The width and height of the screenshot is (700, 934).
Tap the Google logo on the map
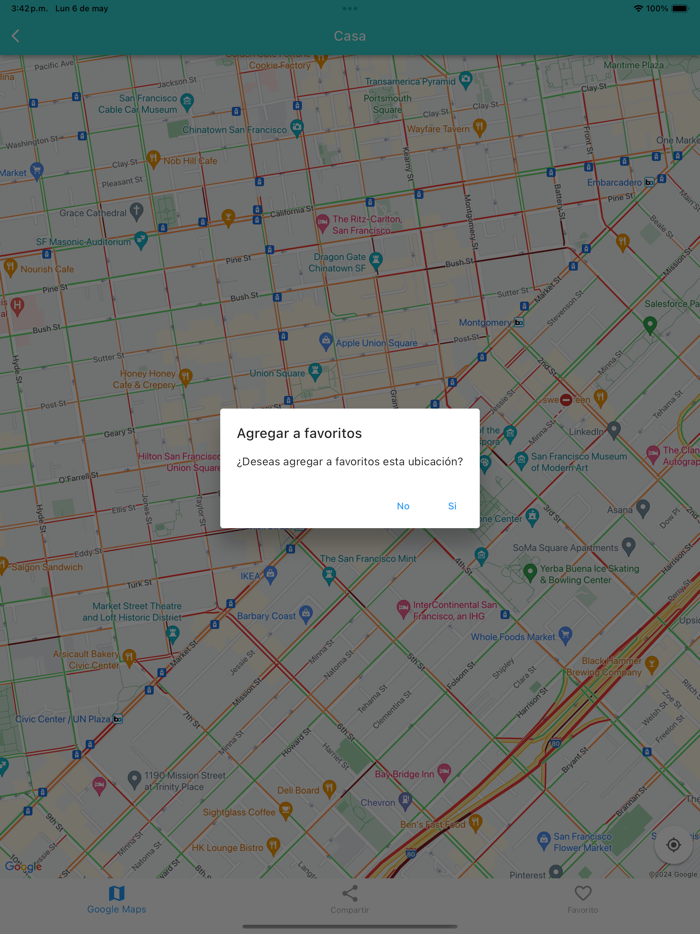(23, 866)
